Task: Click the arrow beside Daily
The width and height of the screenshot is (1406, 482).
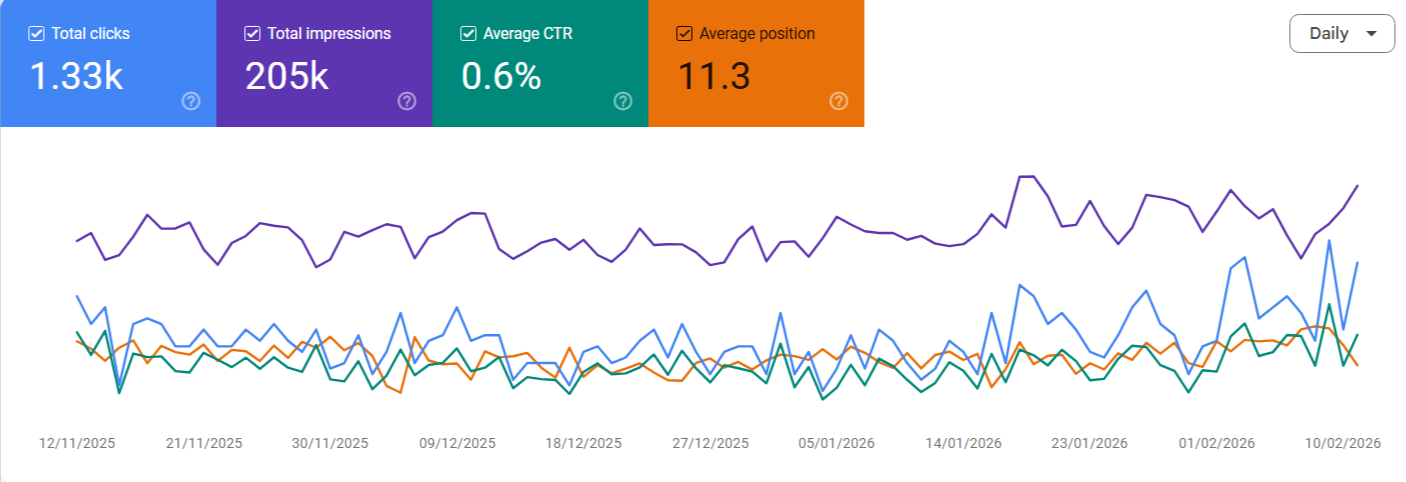Action: (1371, 34)
